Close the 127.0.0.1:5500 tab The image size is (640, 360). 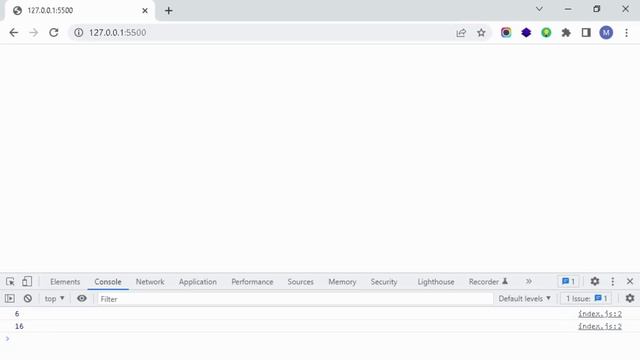click(x=145, y=11)
